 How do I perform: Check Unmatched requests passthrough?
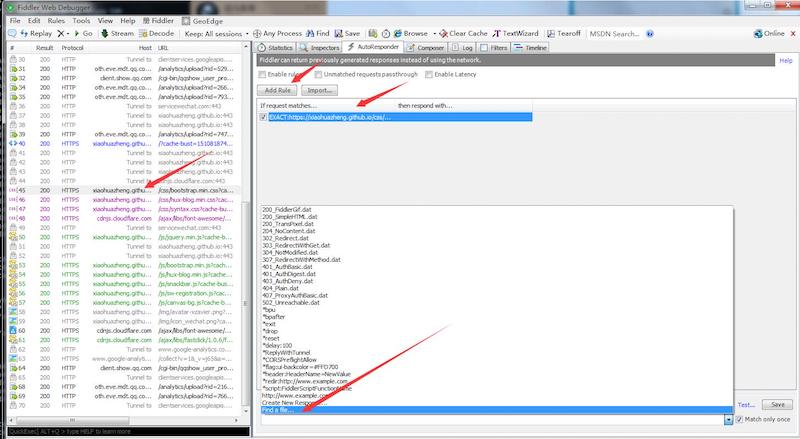coord(318,75)
